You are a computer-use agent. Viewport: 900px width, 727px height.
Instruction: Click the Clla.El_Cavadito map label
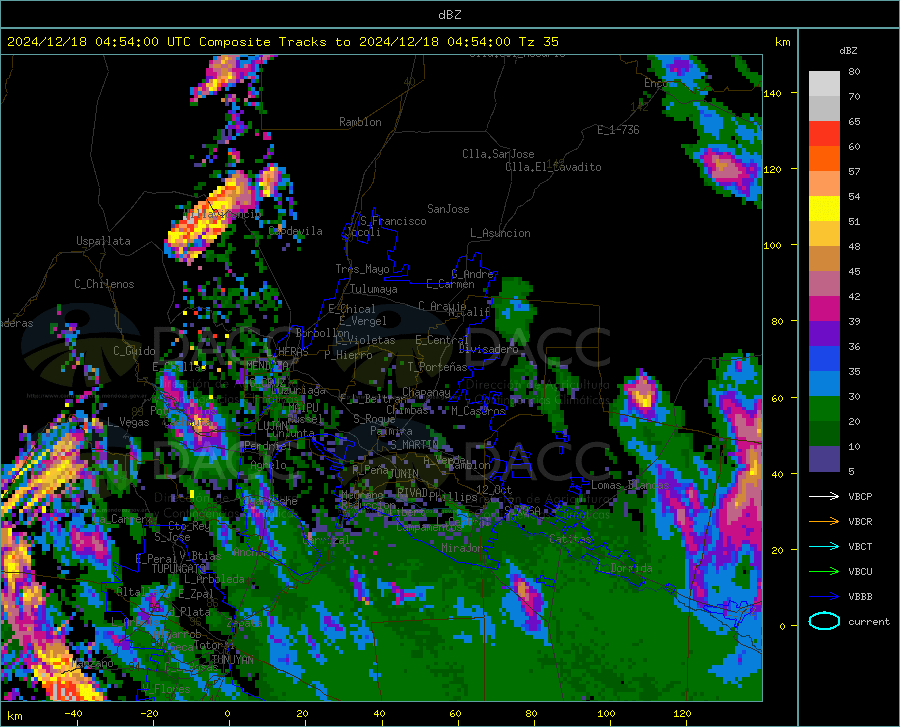[x=553, y=167]
